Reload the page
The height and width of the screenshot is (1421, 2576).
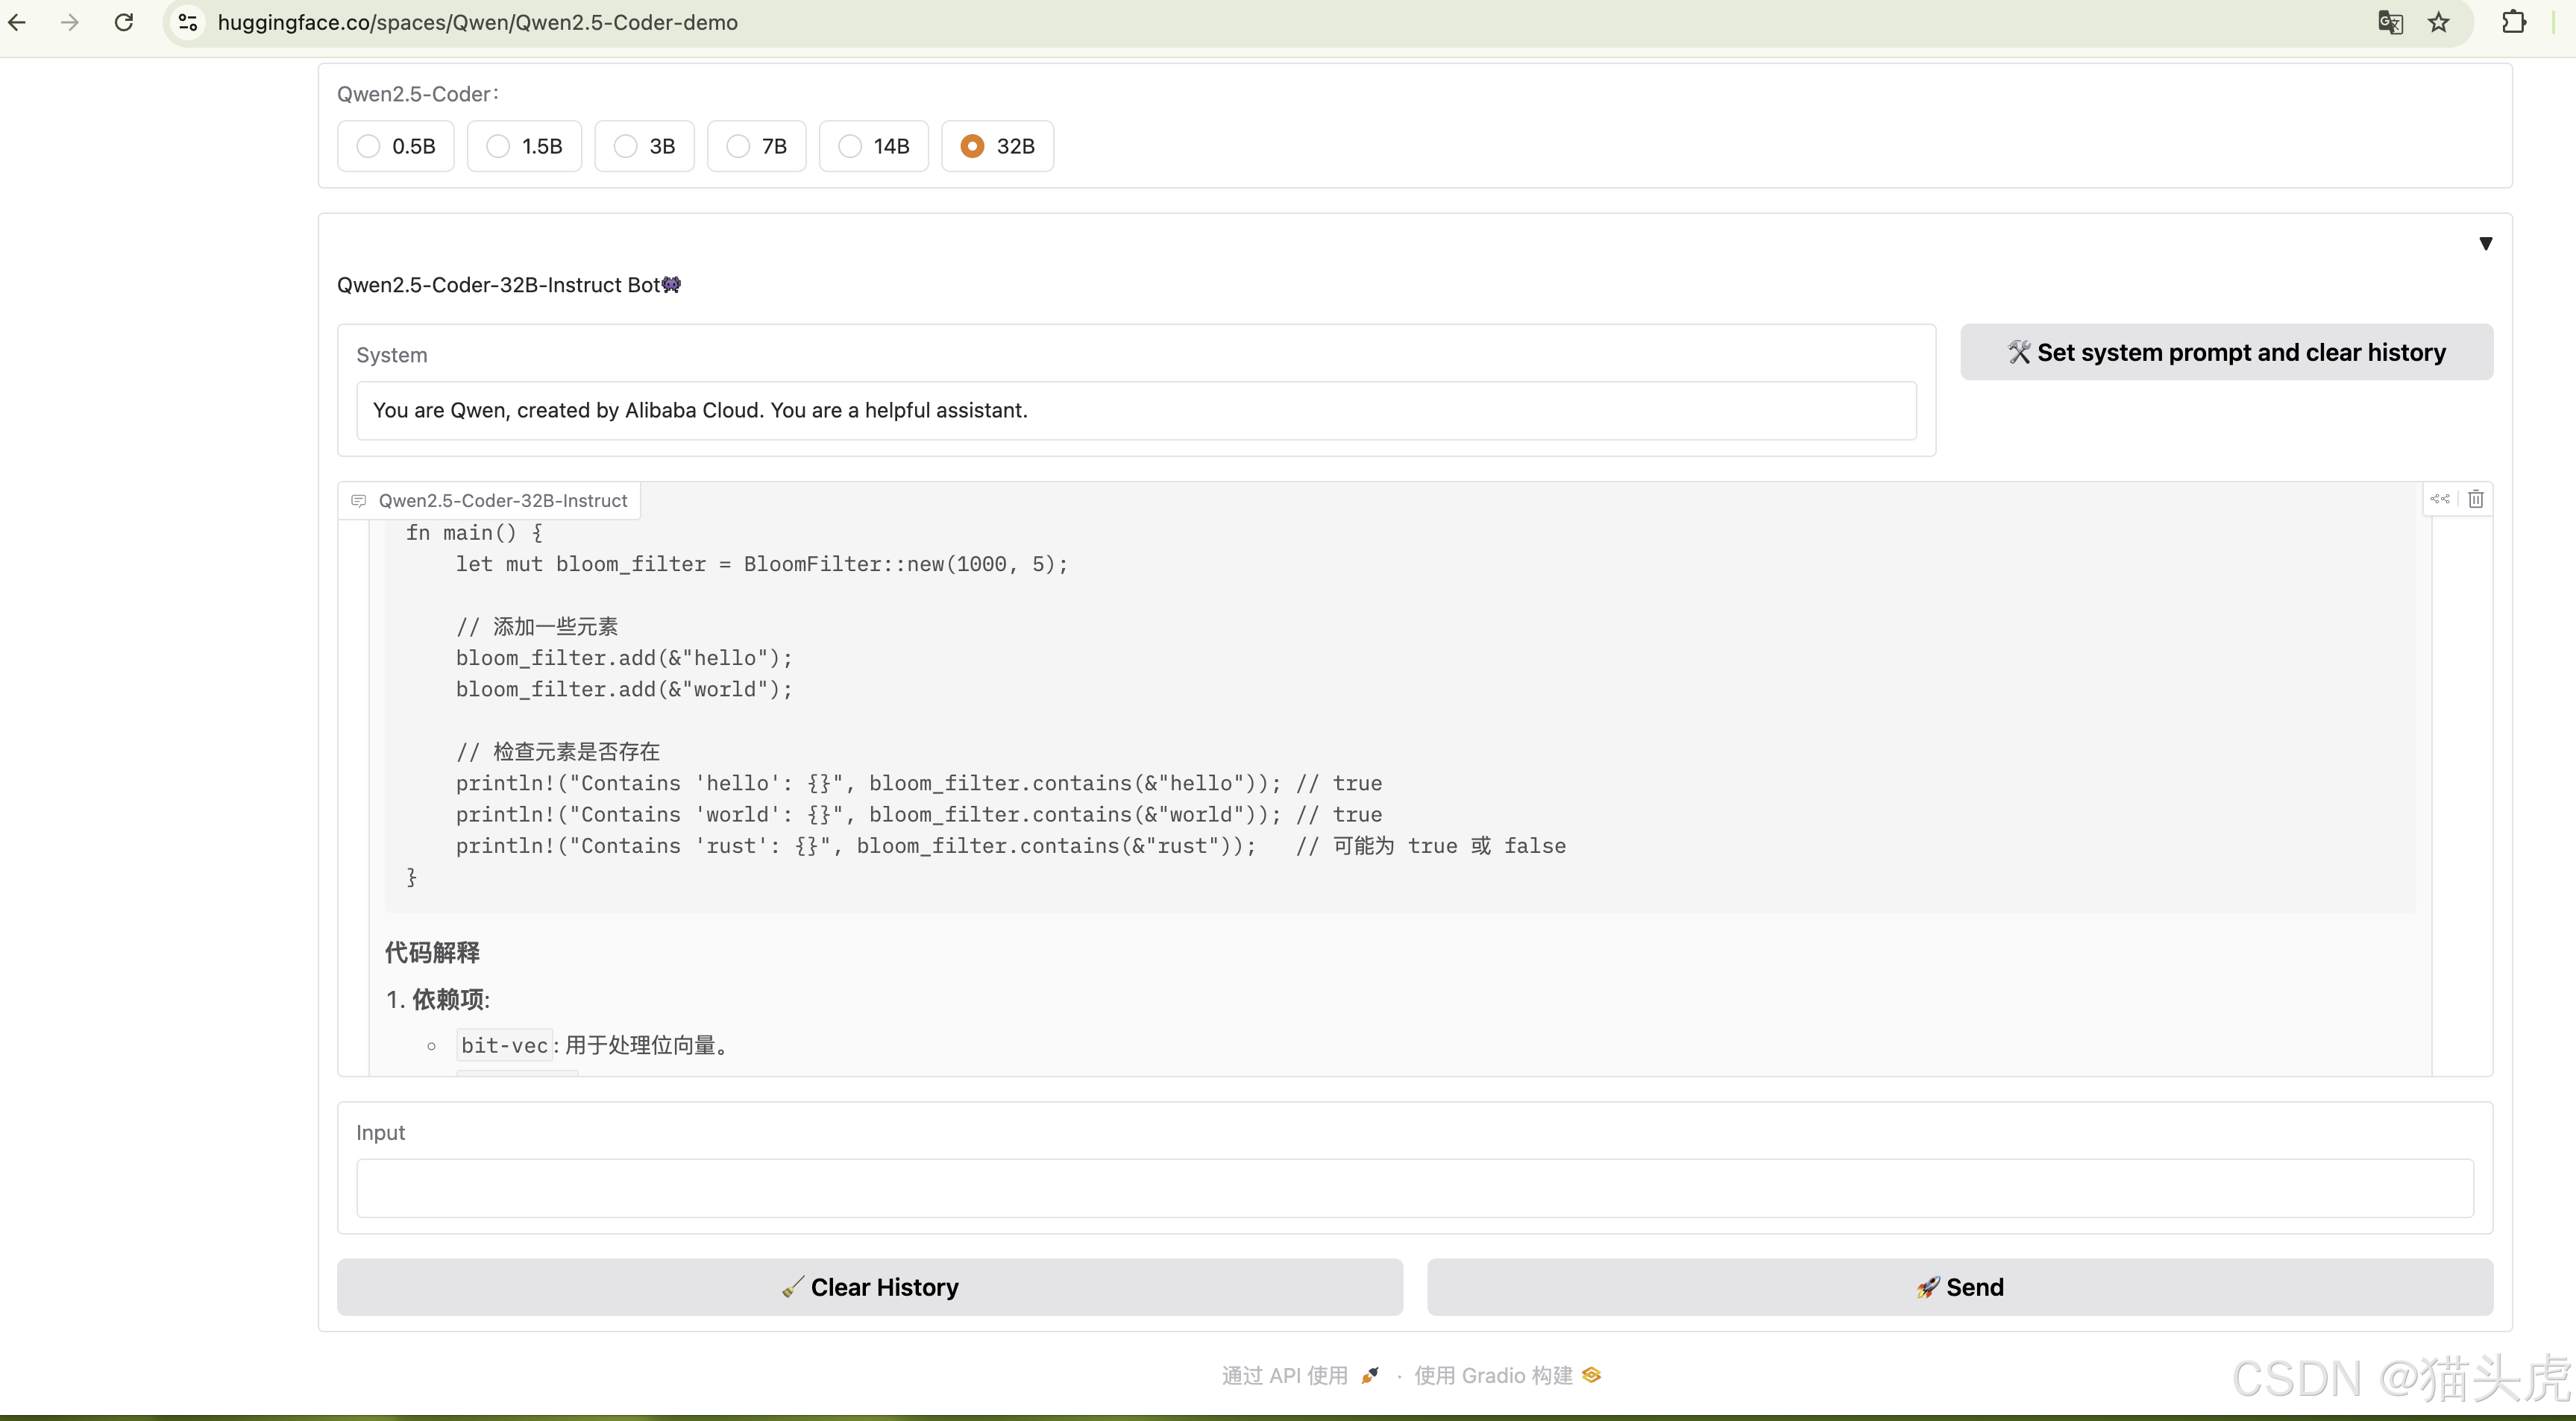coord(124,22)
